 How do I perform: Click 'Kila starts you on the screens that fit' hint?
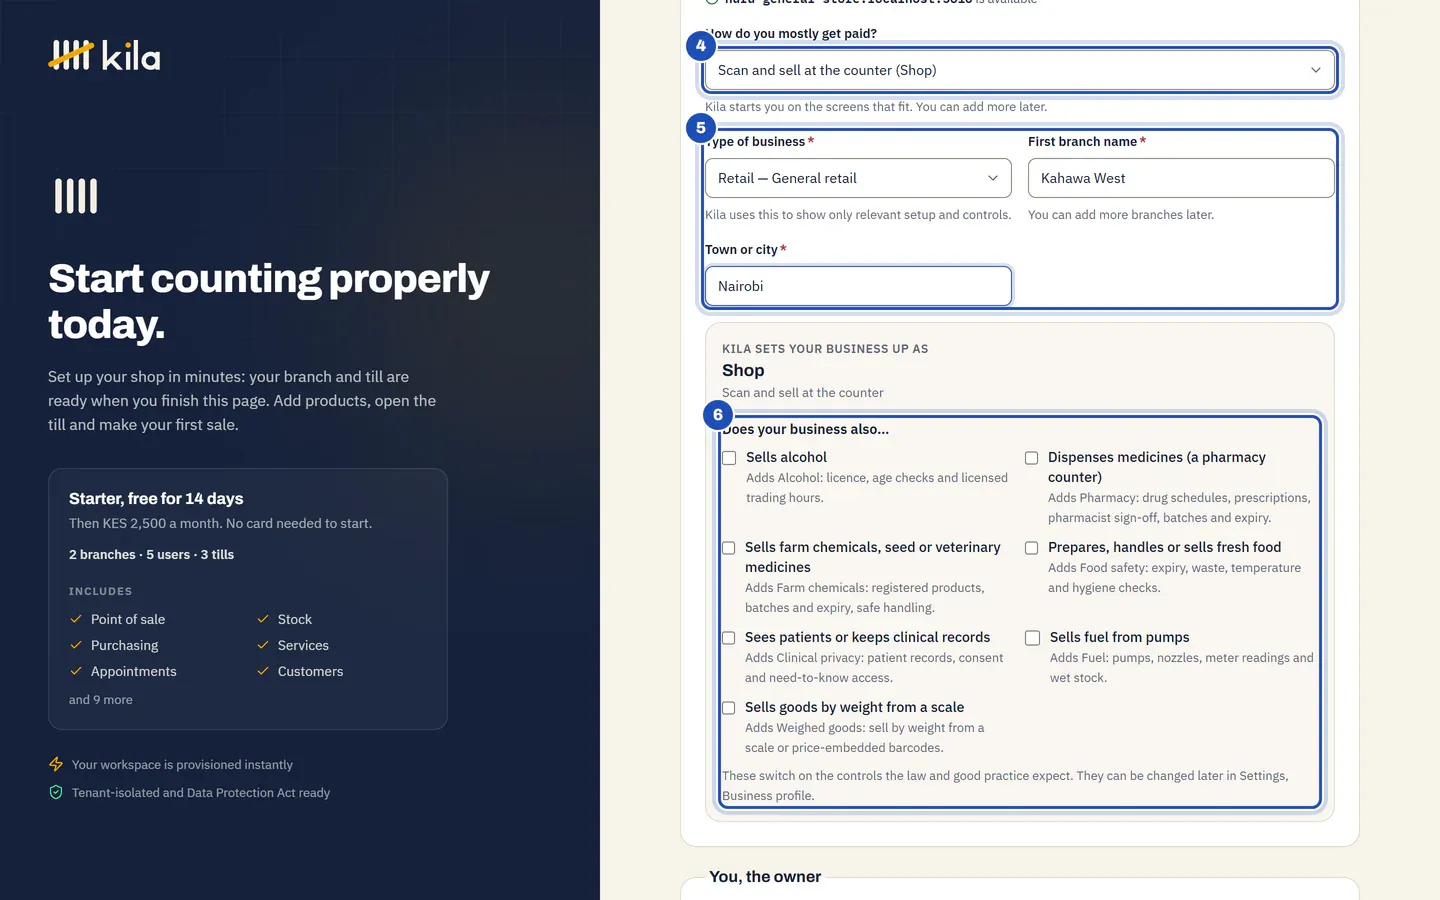point(876,106)
